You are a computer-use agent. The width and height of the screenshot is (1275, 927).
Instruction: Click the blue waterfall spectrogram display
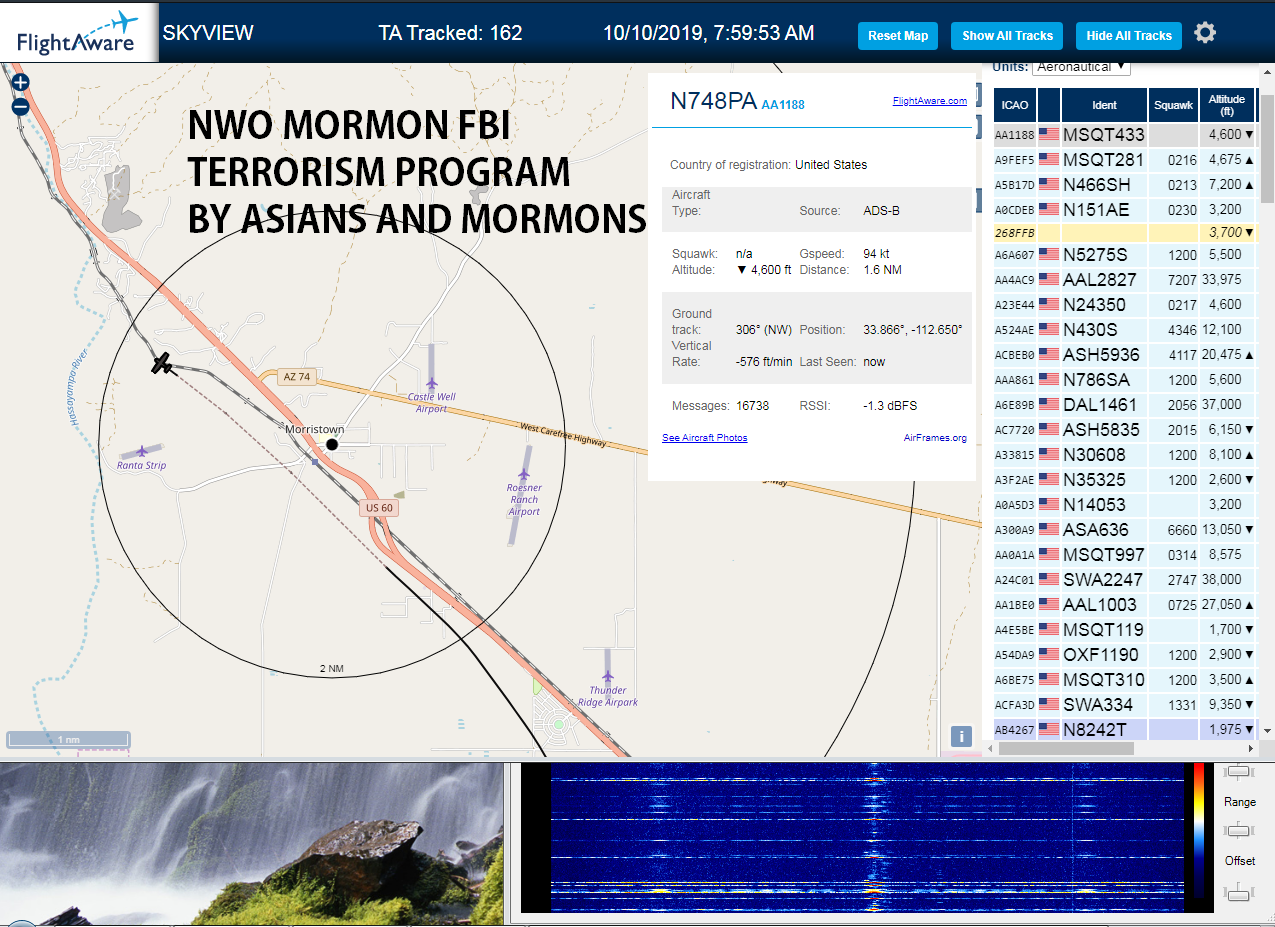coord(867,838)
